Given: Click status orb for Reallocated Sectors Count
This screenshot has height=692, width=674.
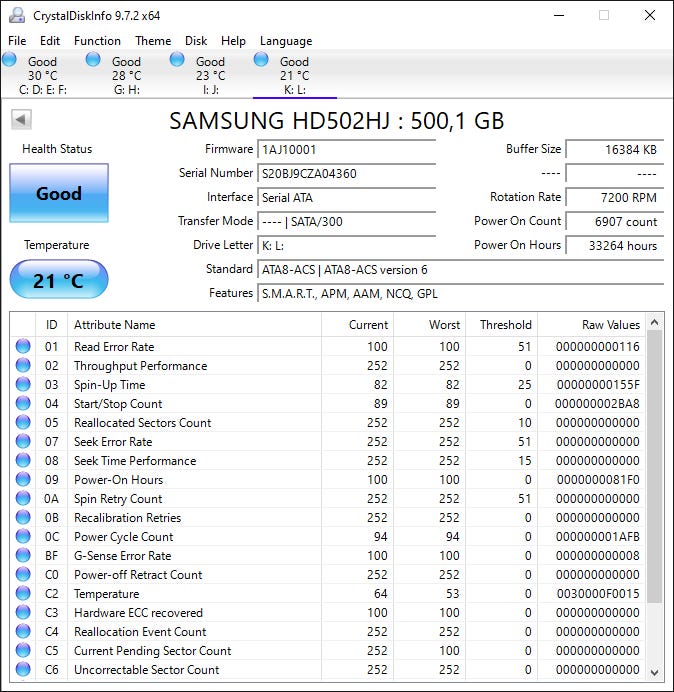Looking at the screenshot, I should click(23, 423).
